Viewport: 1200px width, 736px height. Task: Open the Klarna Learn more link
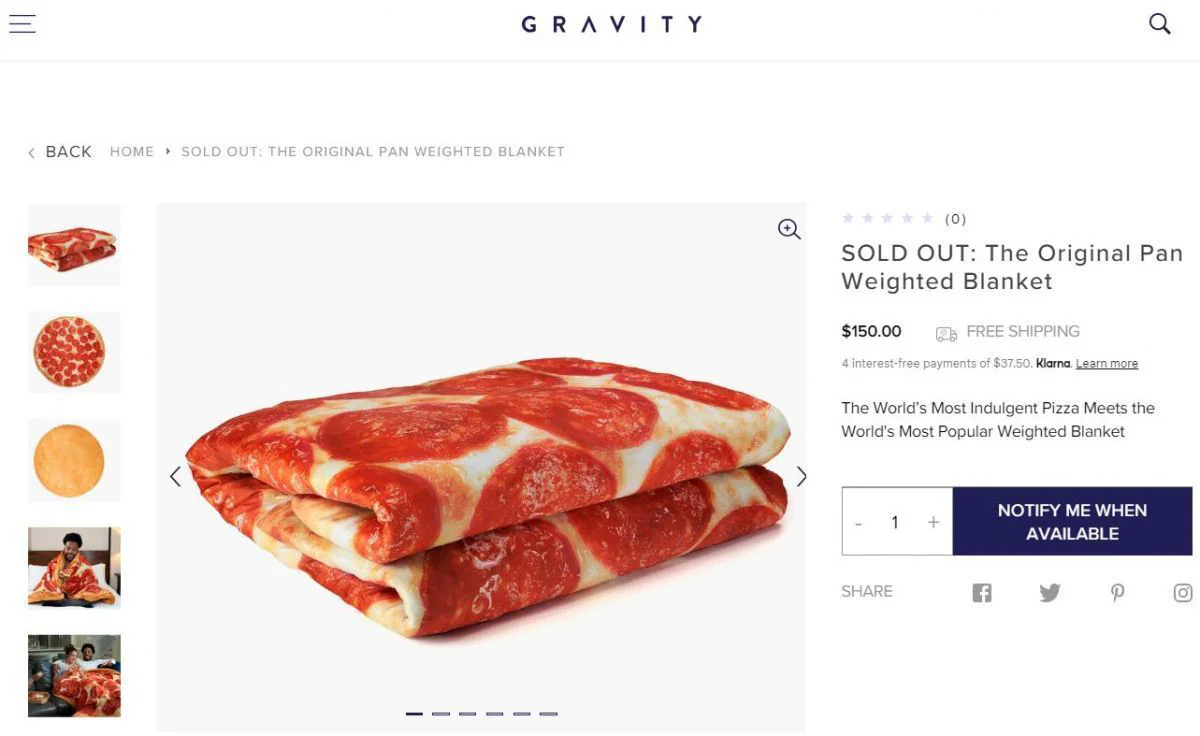click(x=1106, y=363)
